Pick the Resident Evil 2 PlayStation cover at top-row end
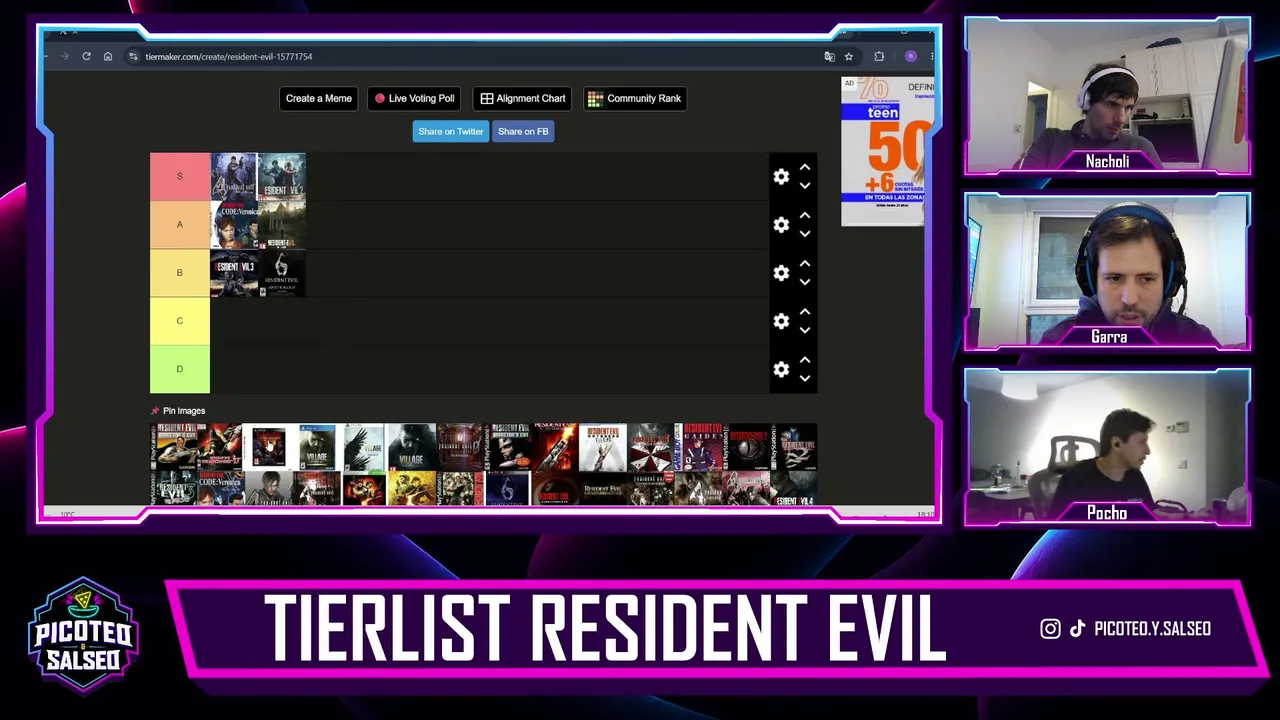This screenshot has height=720, width=1280. [794, 447]
